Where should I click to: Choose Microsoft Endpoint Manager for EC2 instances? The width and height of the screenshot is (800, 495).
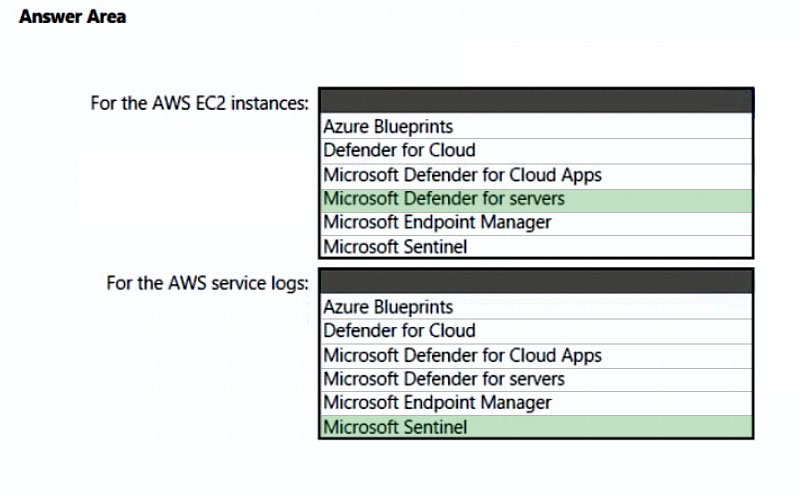[536, 223]
